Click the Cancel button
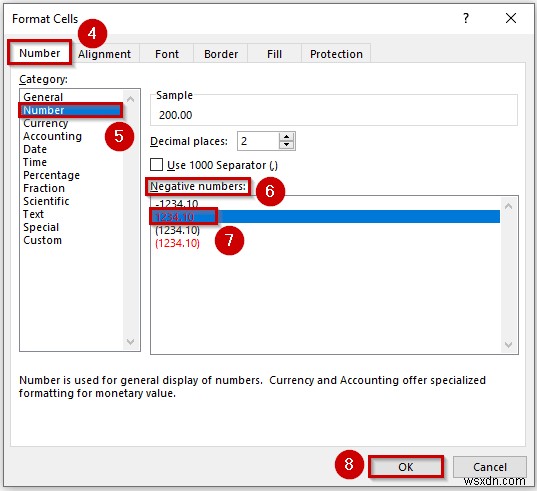537x491 pixels. pyautogui.click(x=489, y=467)
